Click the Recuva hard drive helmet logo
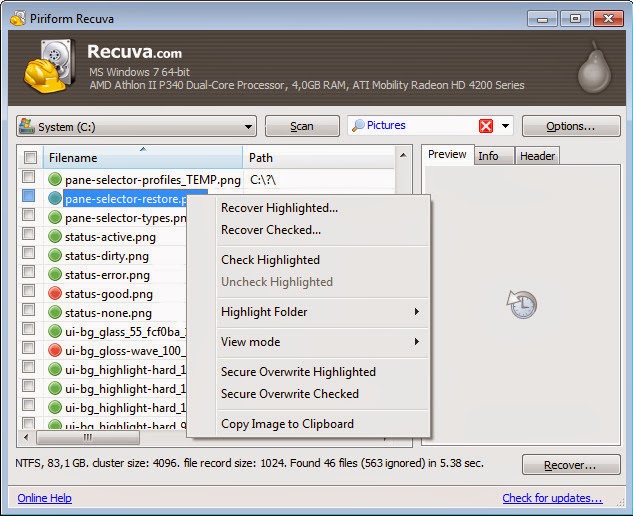 click(49, 66)
